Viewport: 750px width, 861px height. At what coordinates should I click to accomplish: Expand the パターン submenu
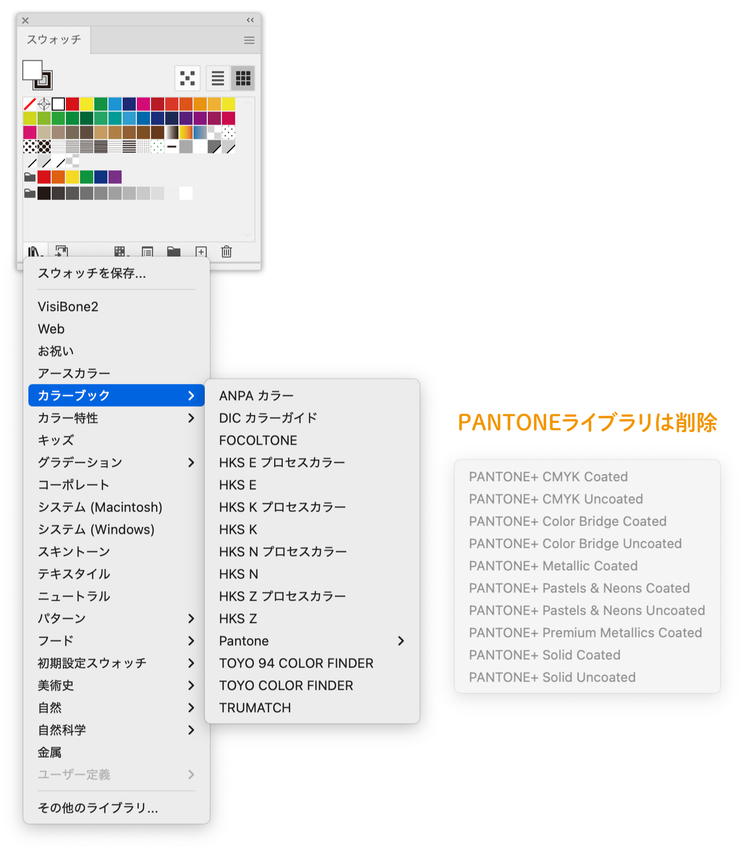click(116, 618)
